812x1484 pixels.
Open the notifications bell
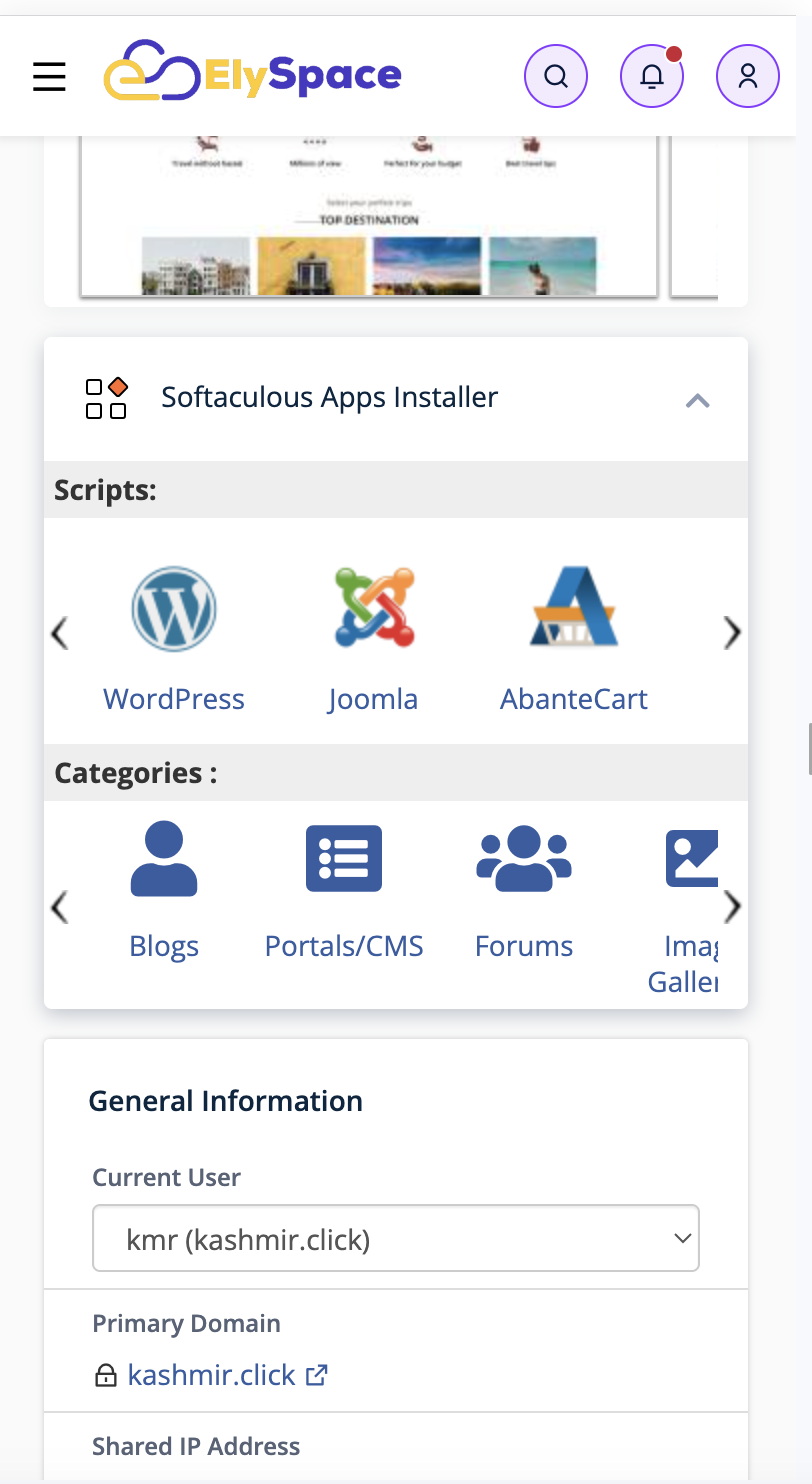[652, 75]
